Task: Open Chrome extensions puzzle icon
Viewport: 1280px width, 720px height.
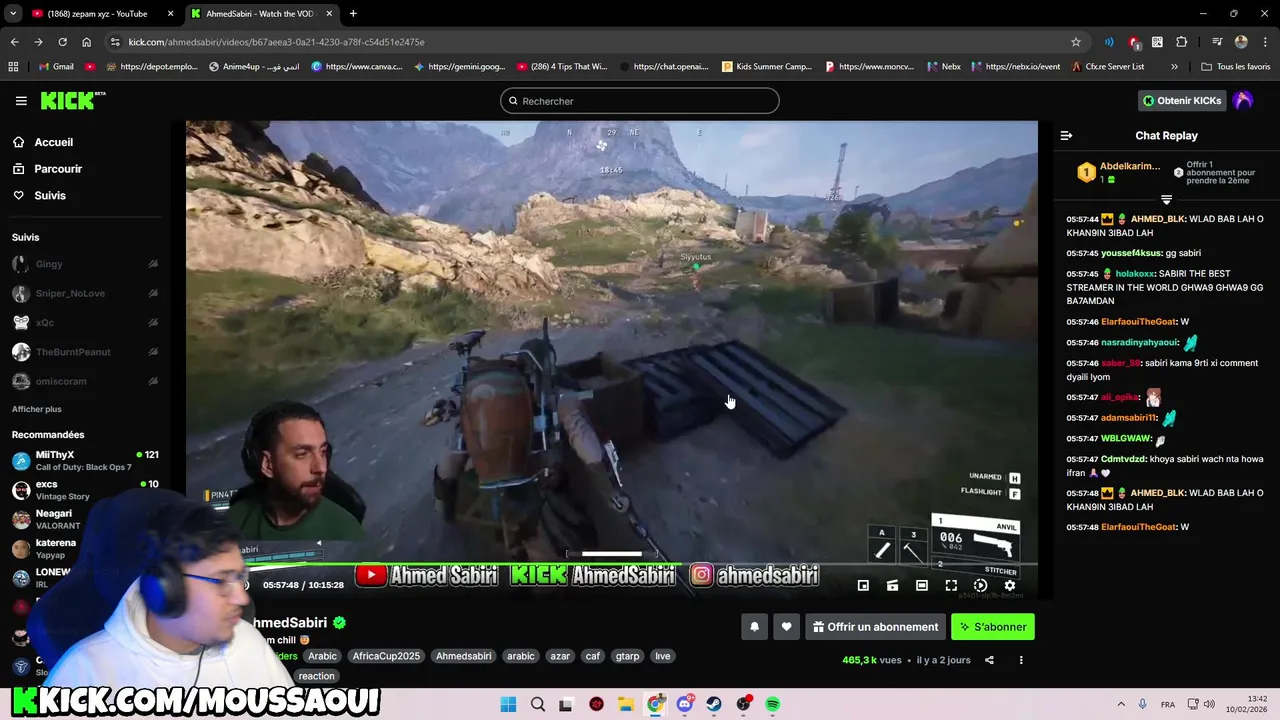Action: coord(1181,42)
